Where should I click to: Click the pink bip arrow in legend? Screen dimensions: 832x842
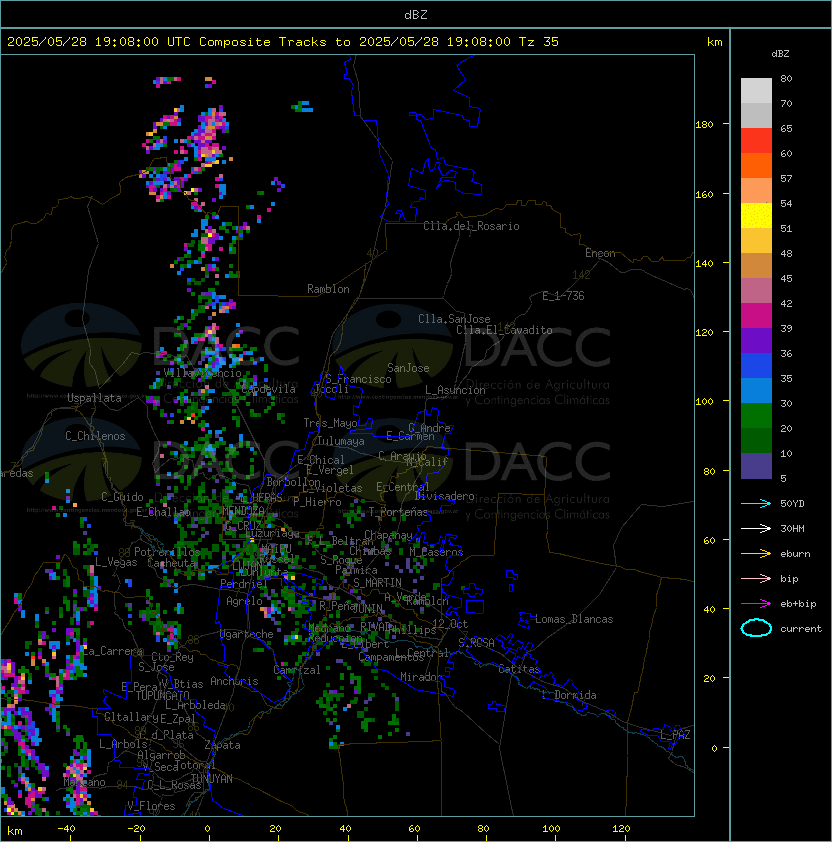tap(756, 579)
